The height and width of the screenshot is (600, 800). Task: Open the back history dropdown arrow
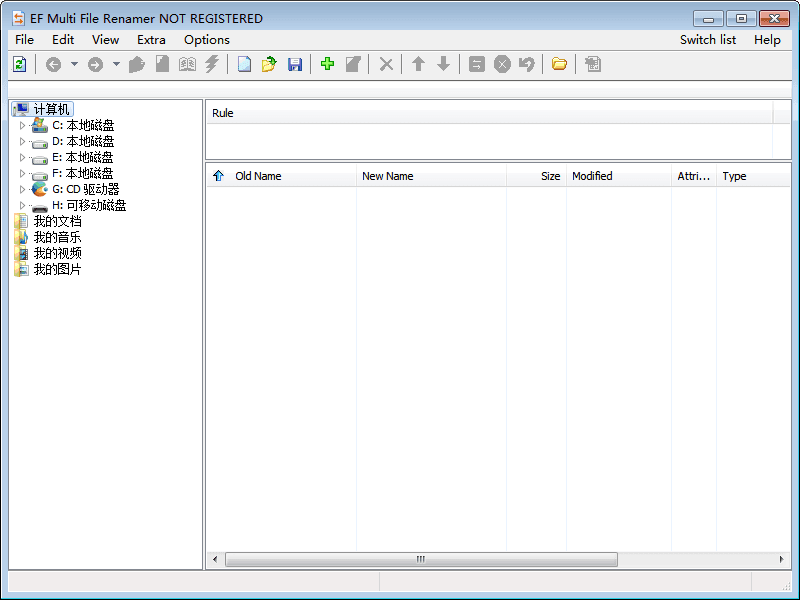point(74,64)
